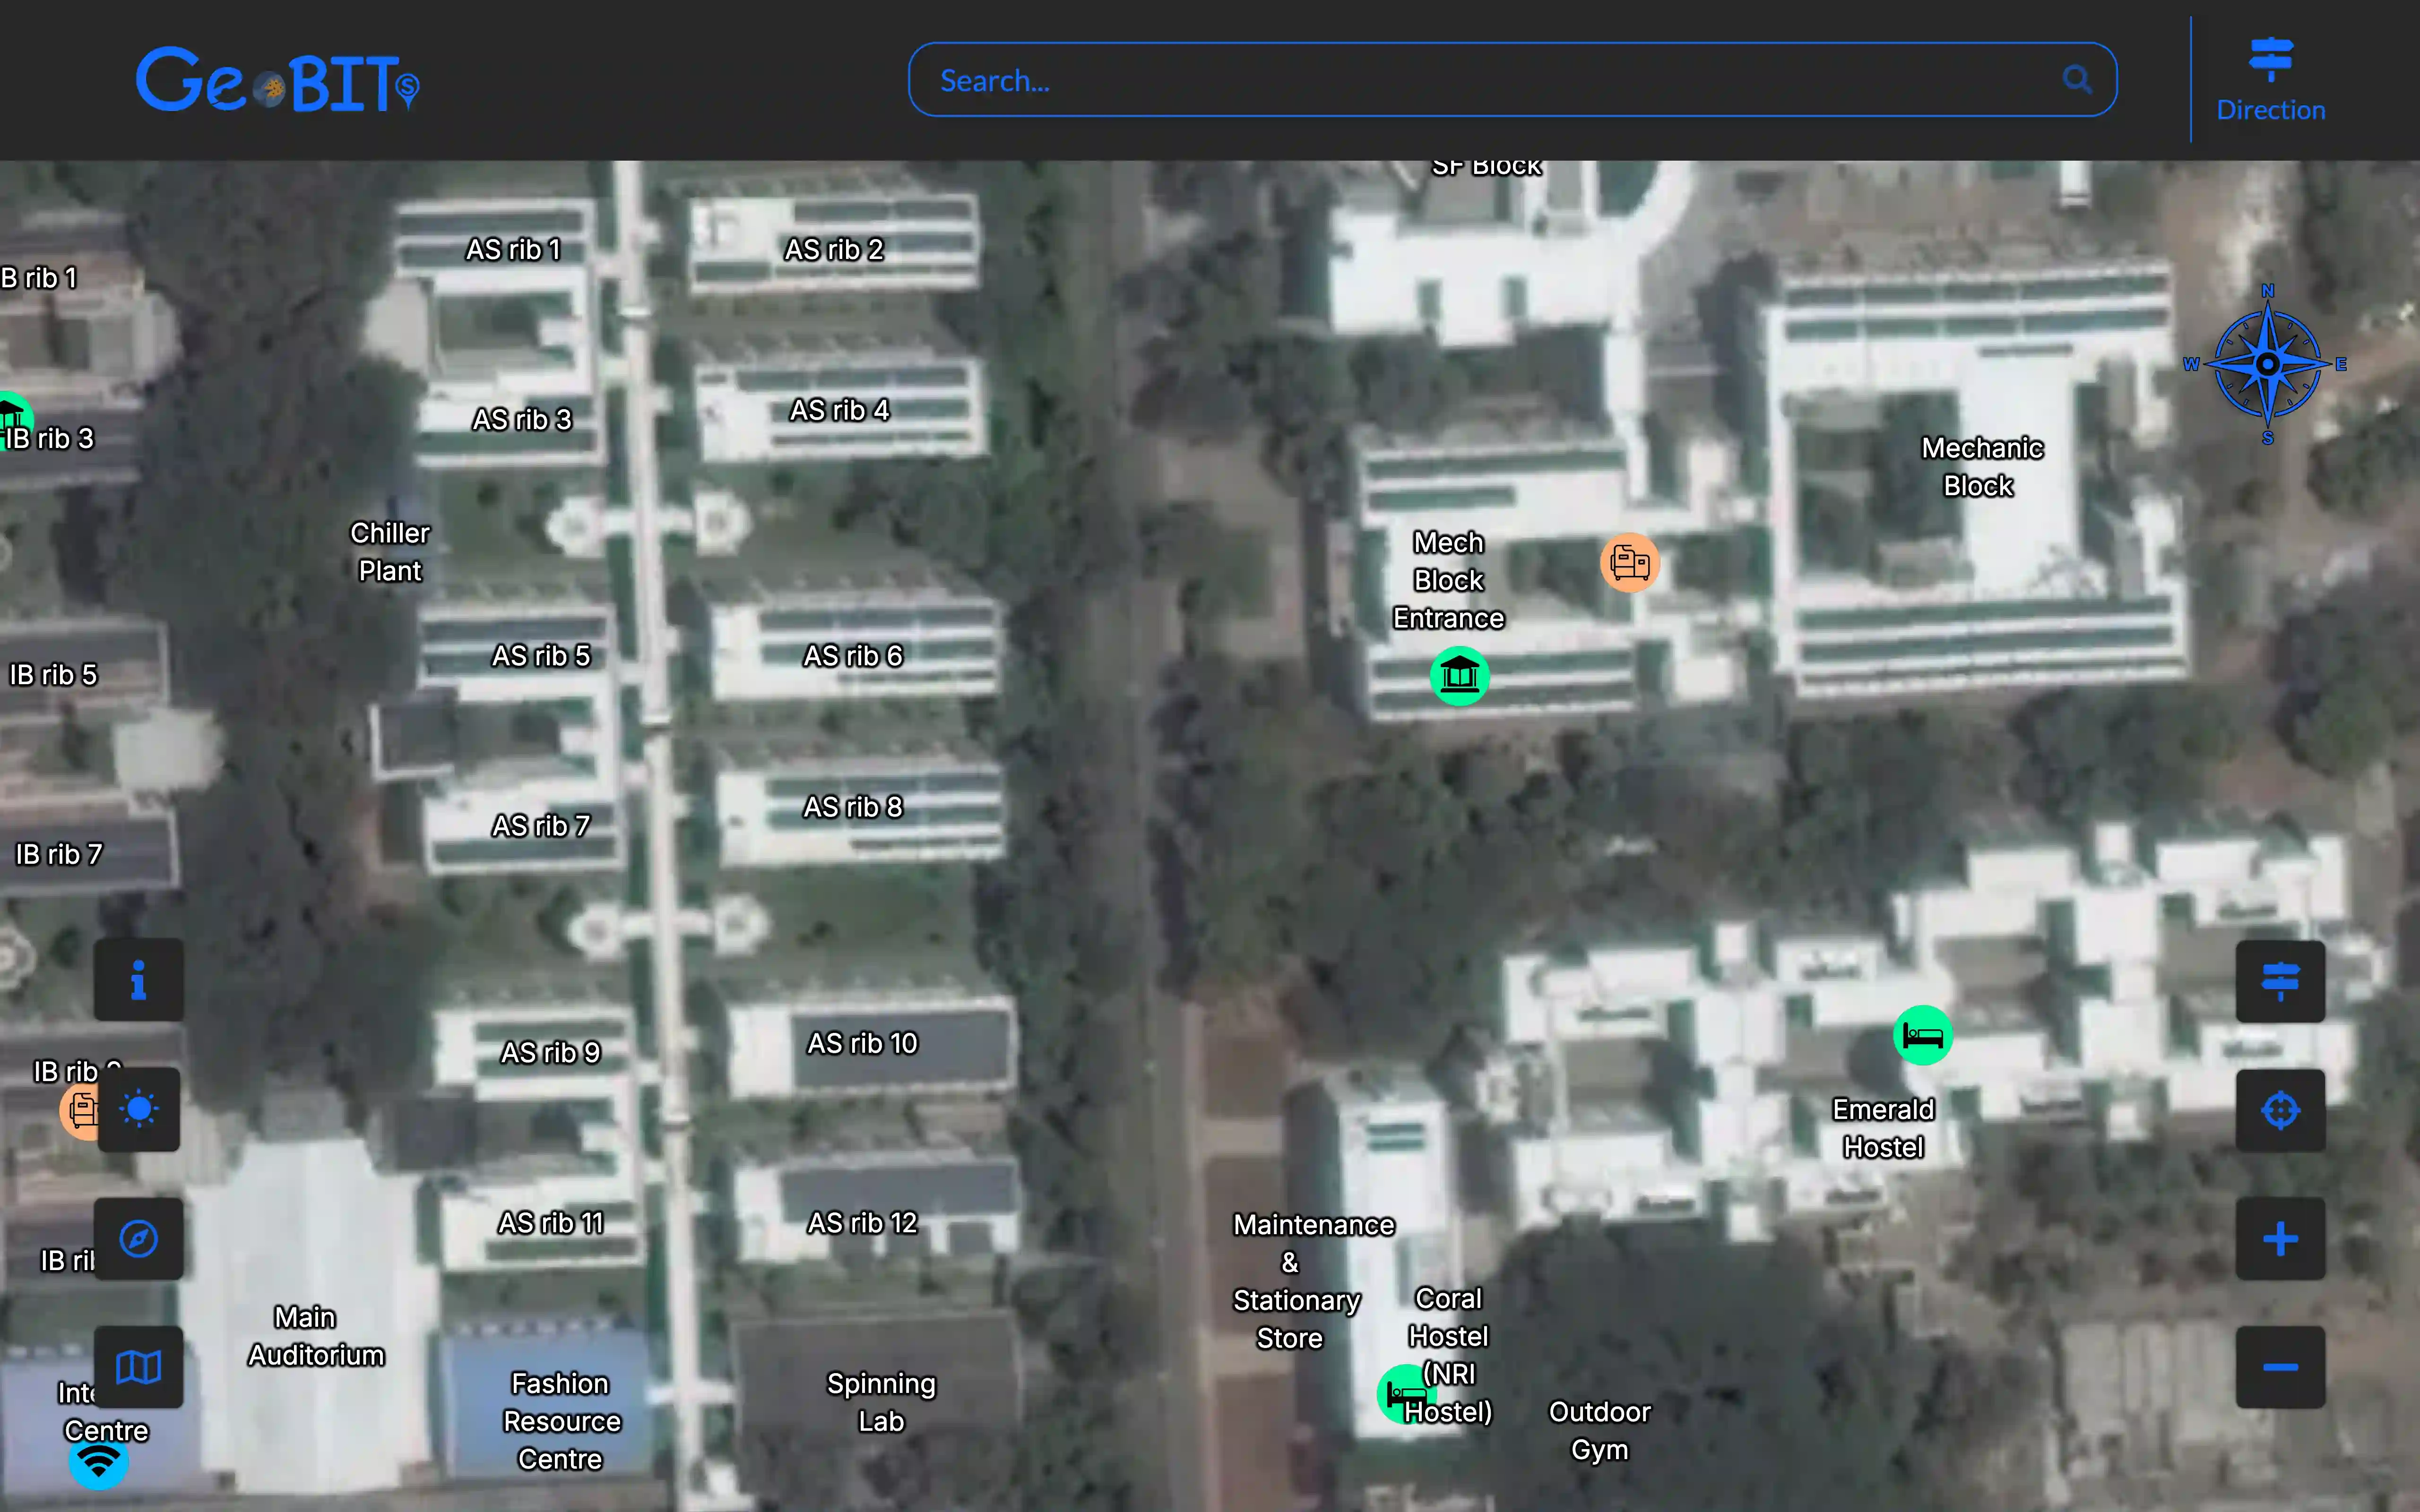This screenshot has width=2420, height=1512.
Task: Click the zoom in plus button
Action: pos(2280,1239)
